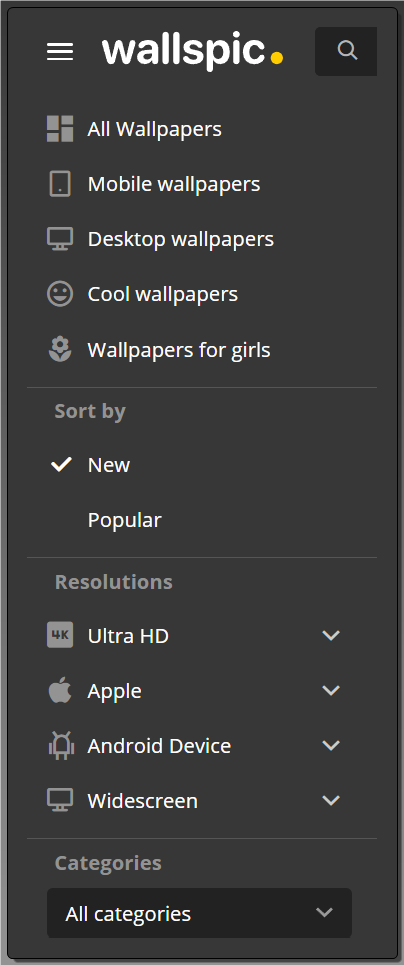Open the hamburger menu icon
Image resolution: width=404 pixels, height=965 pixels.
[60, 52]
